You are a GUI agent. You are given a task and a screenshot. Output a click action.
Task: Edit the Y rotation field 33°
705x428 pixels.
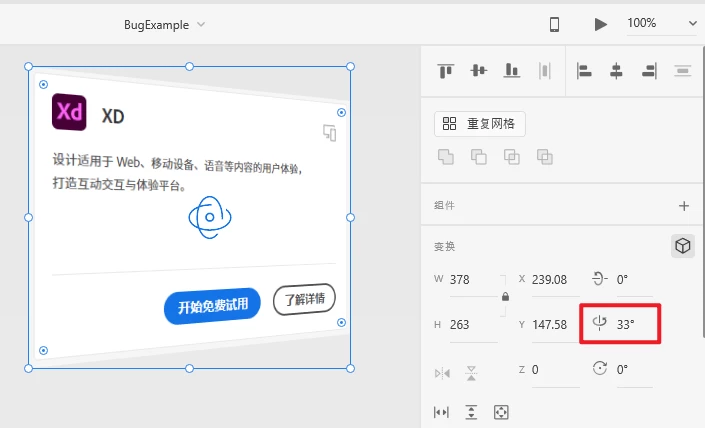(x=634, y=325)
